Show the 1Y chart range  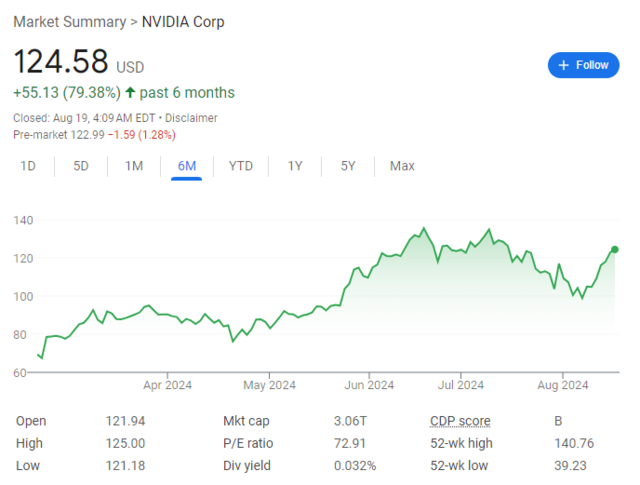(295, 166)
